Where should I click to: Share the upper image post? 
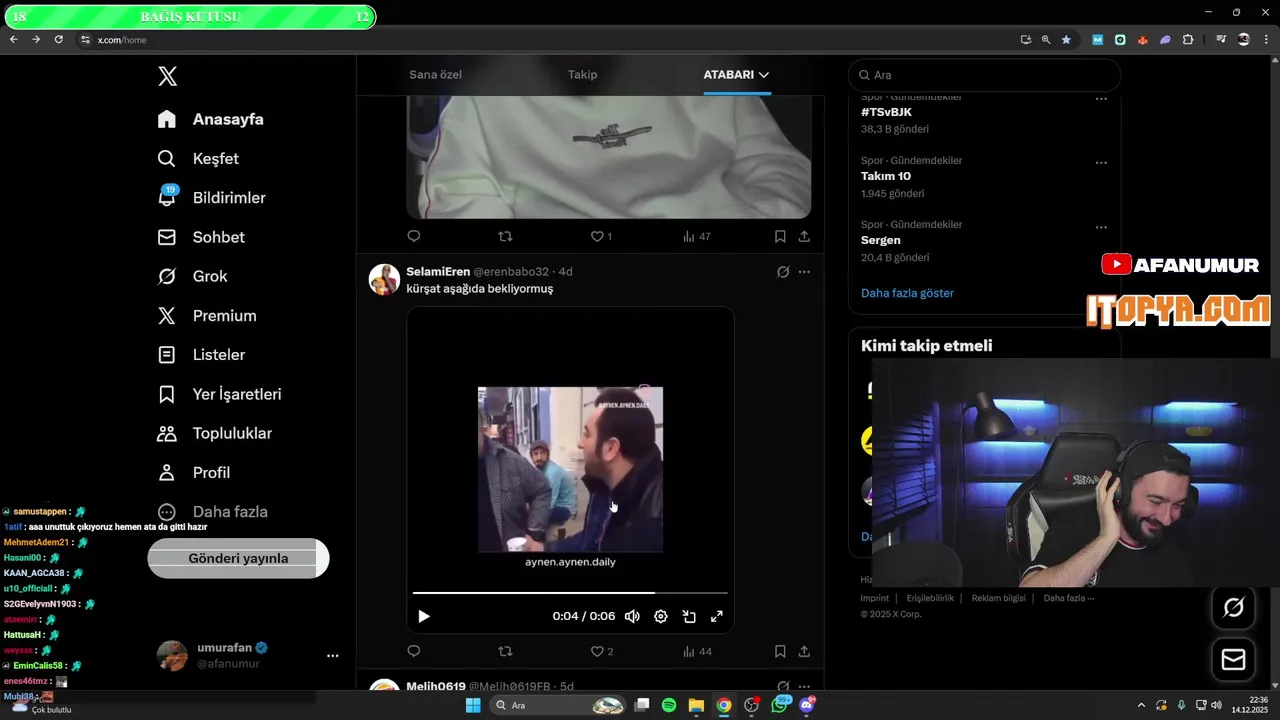[804, 236]
